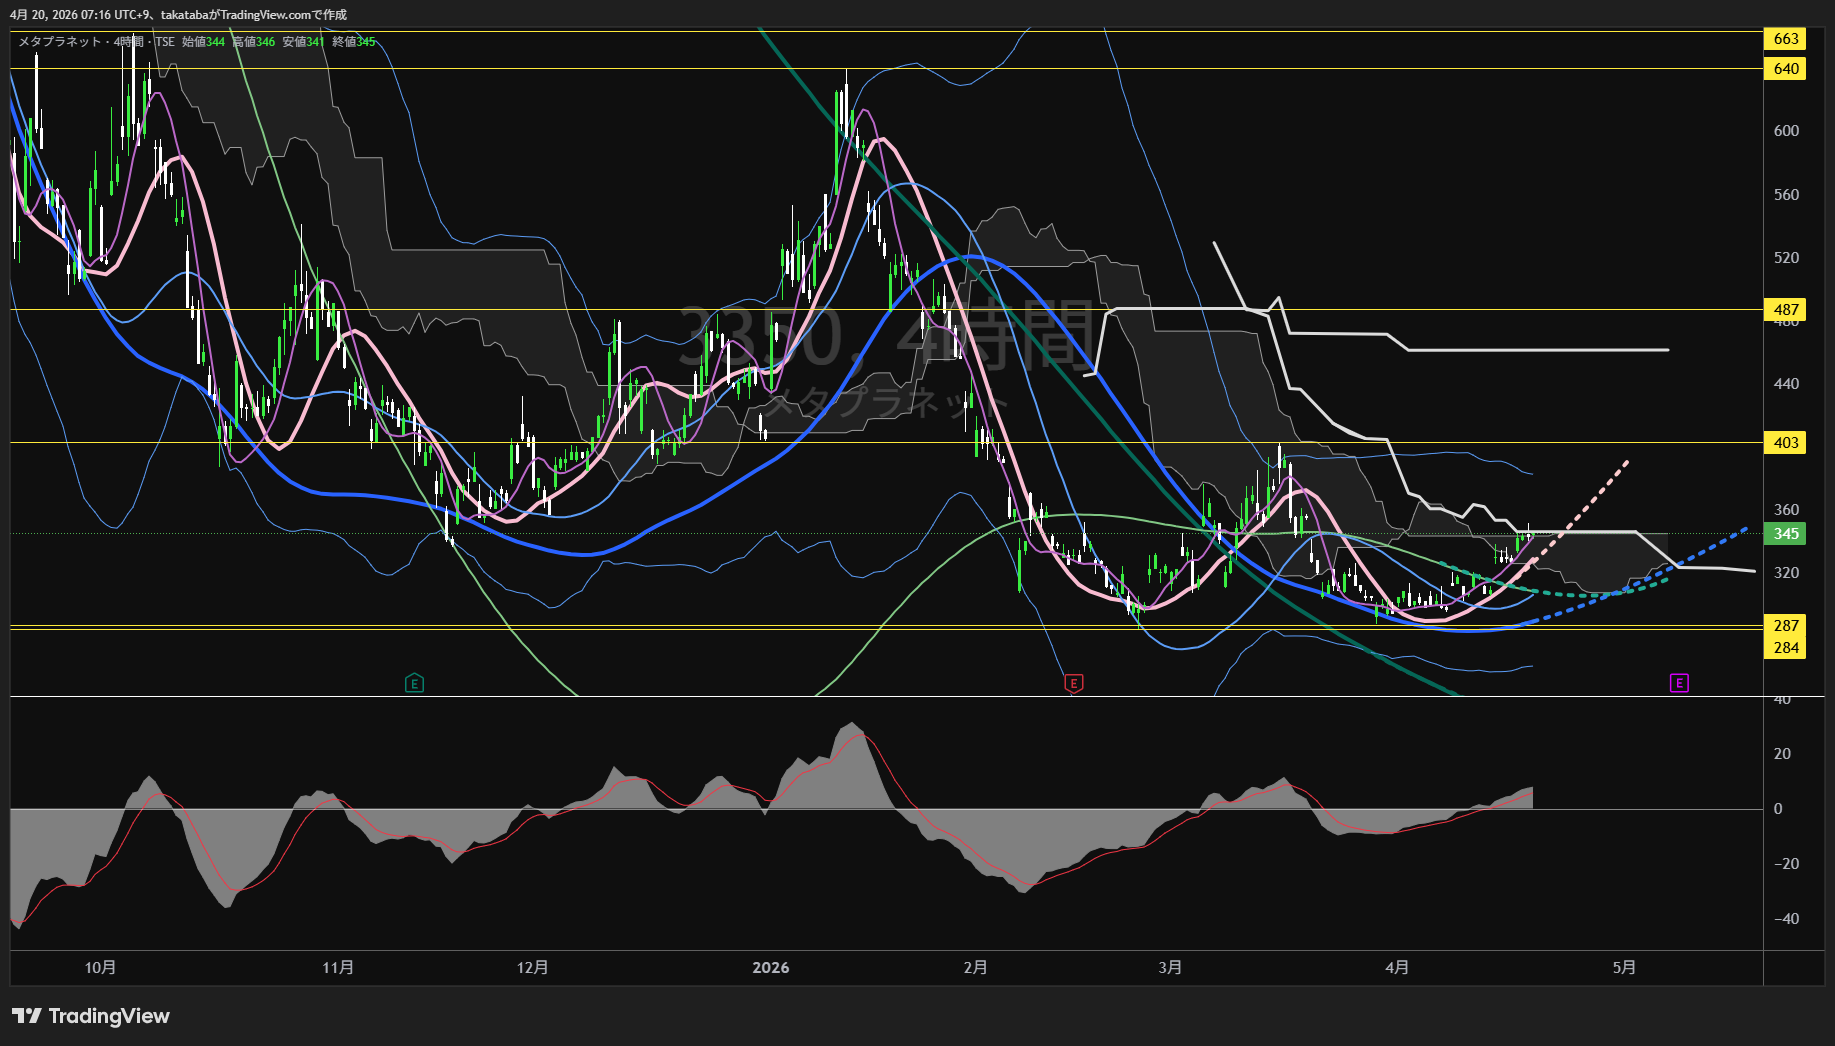Click the 2026 year label on the time axis

(x=770, y=968)
